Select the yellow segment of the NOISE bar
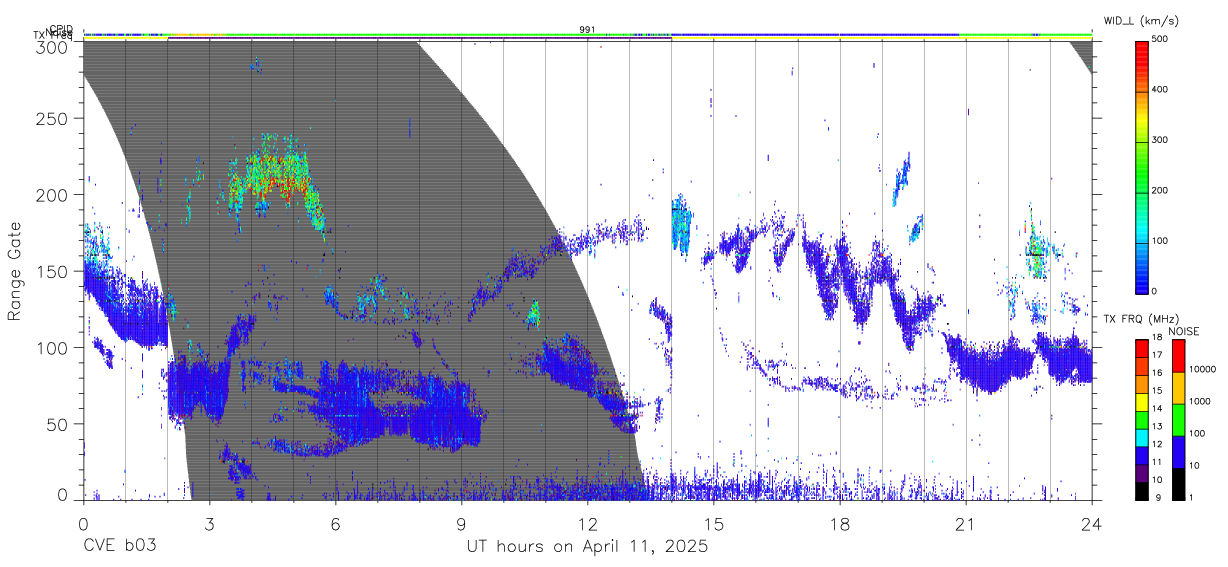Image resolution: width=1228 pixels, height=567 pixels. 1177,388
